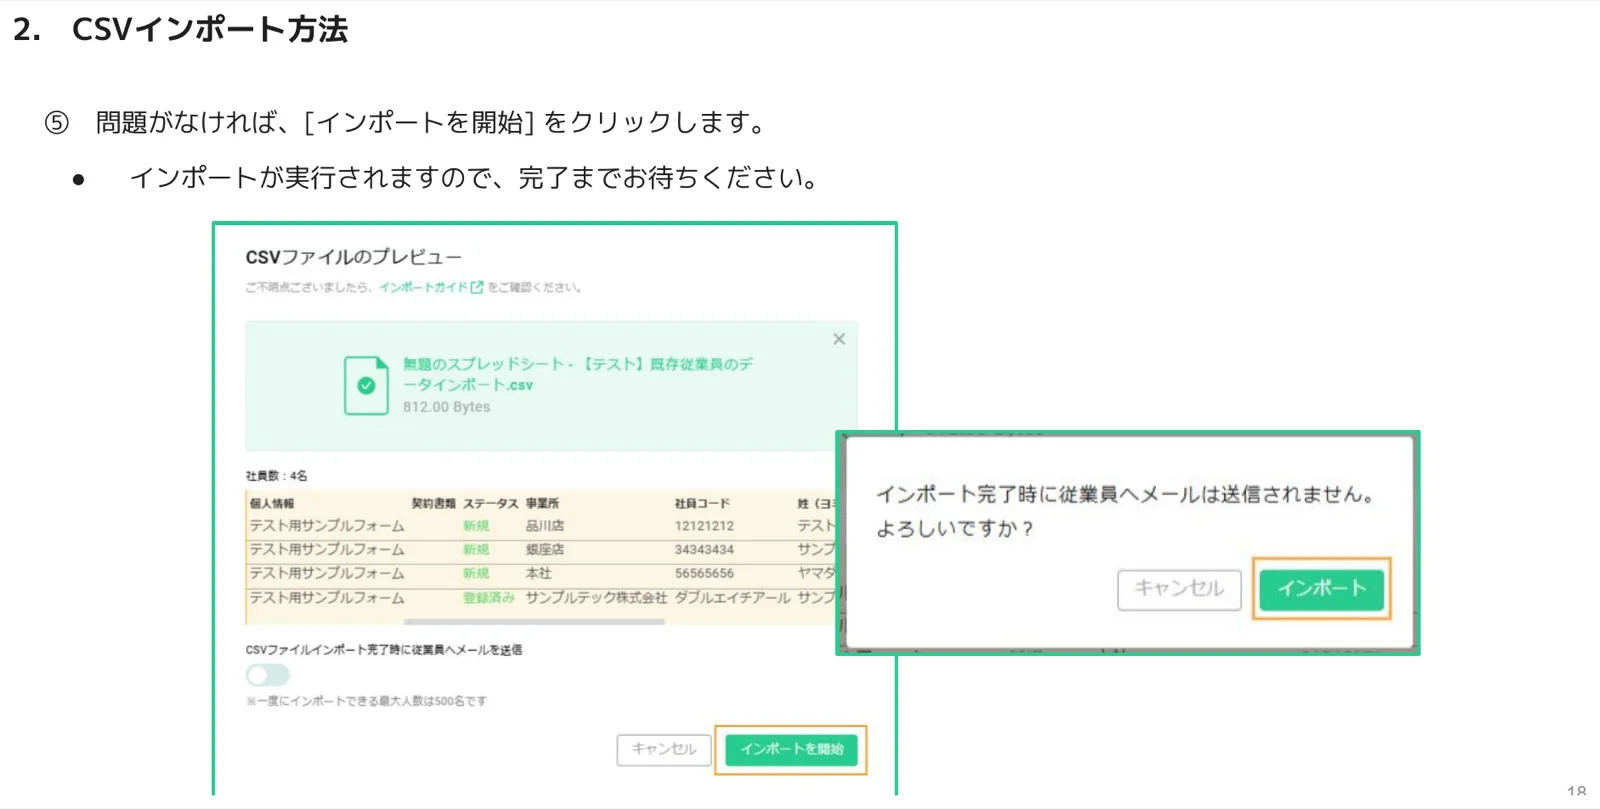Click the uploaded CSV file check icon
The width and height of the screenshot is (1600, 809).
tap(366, 385)
